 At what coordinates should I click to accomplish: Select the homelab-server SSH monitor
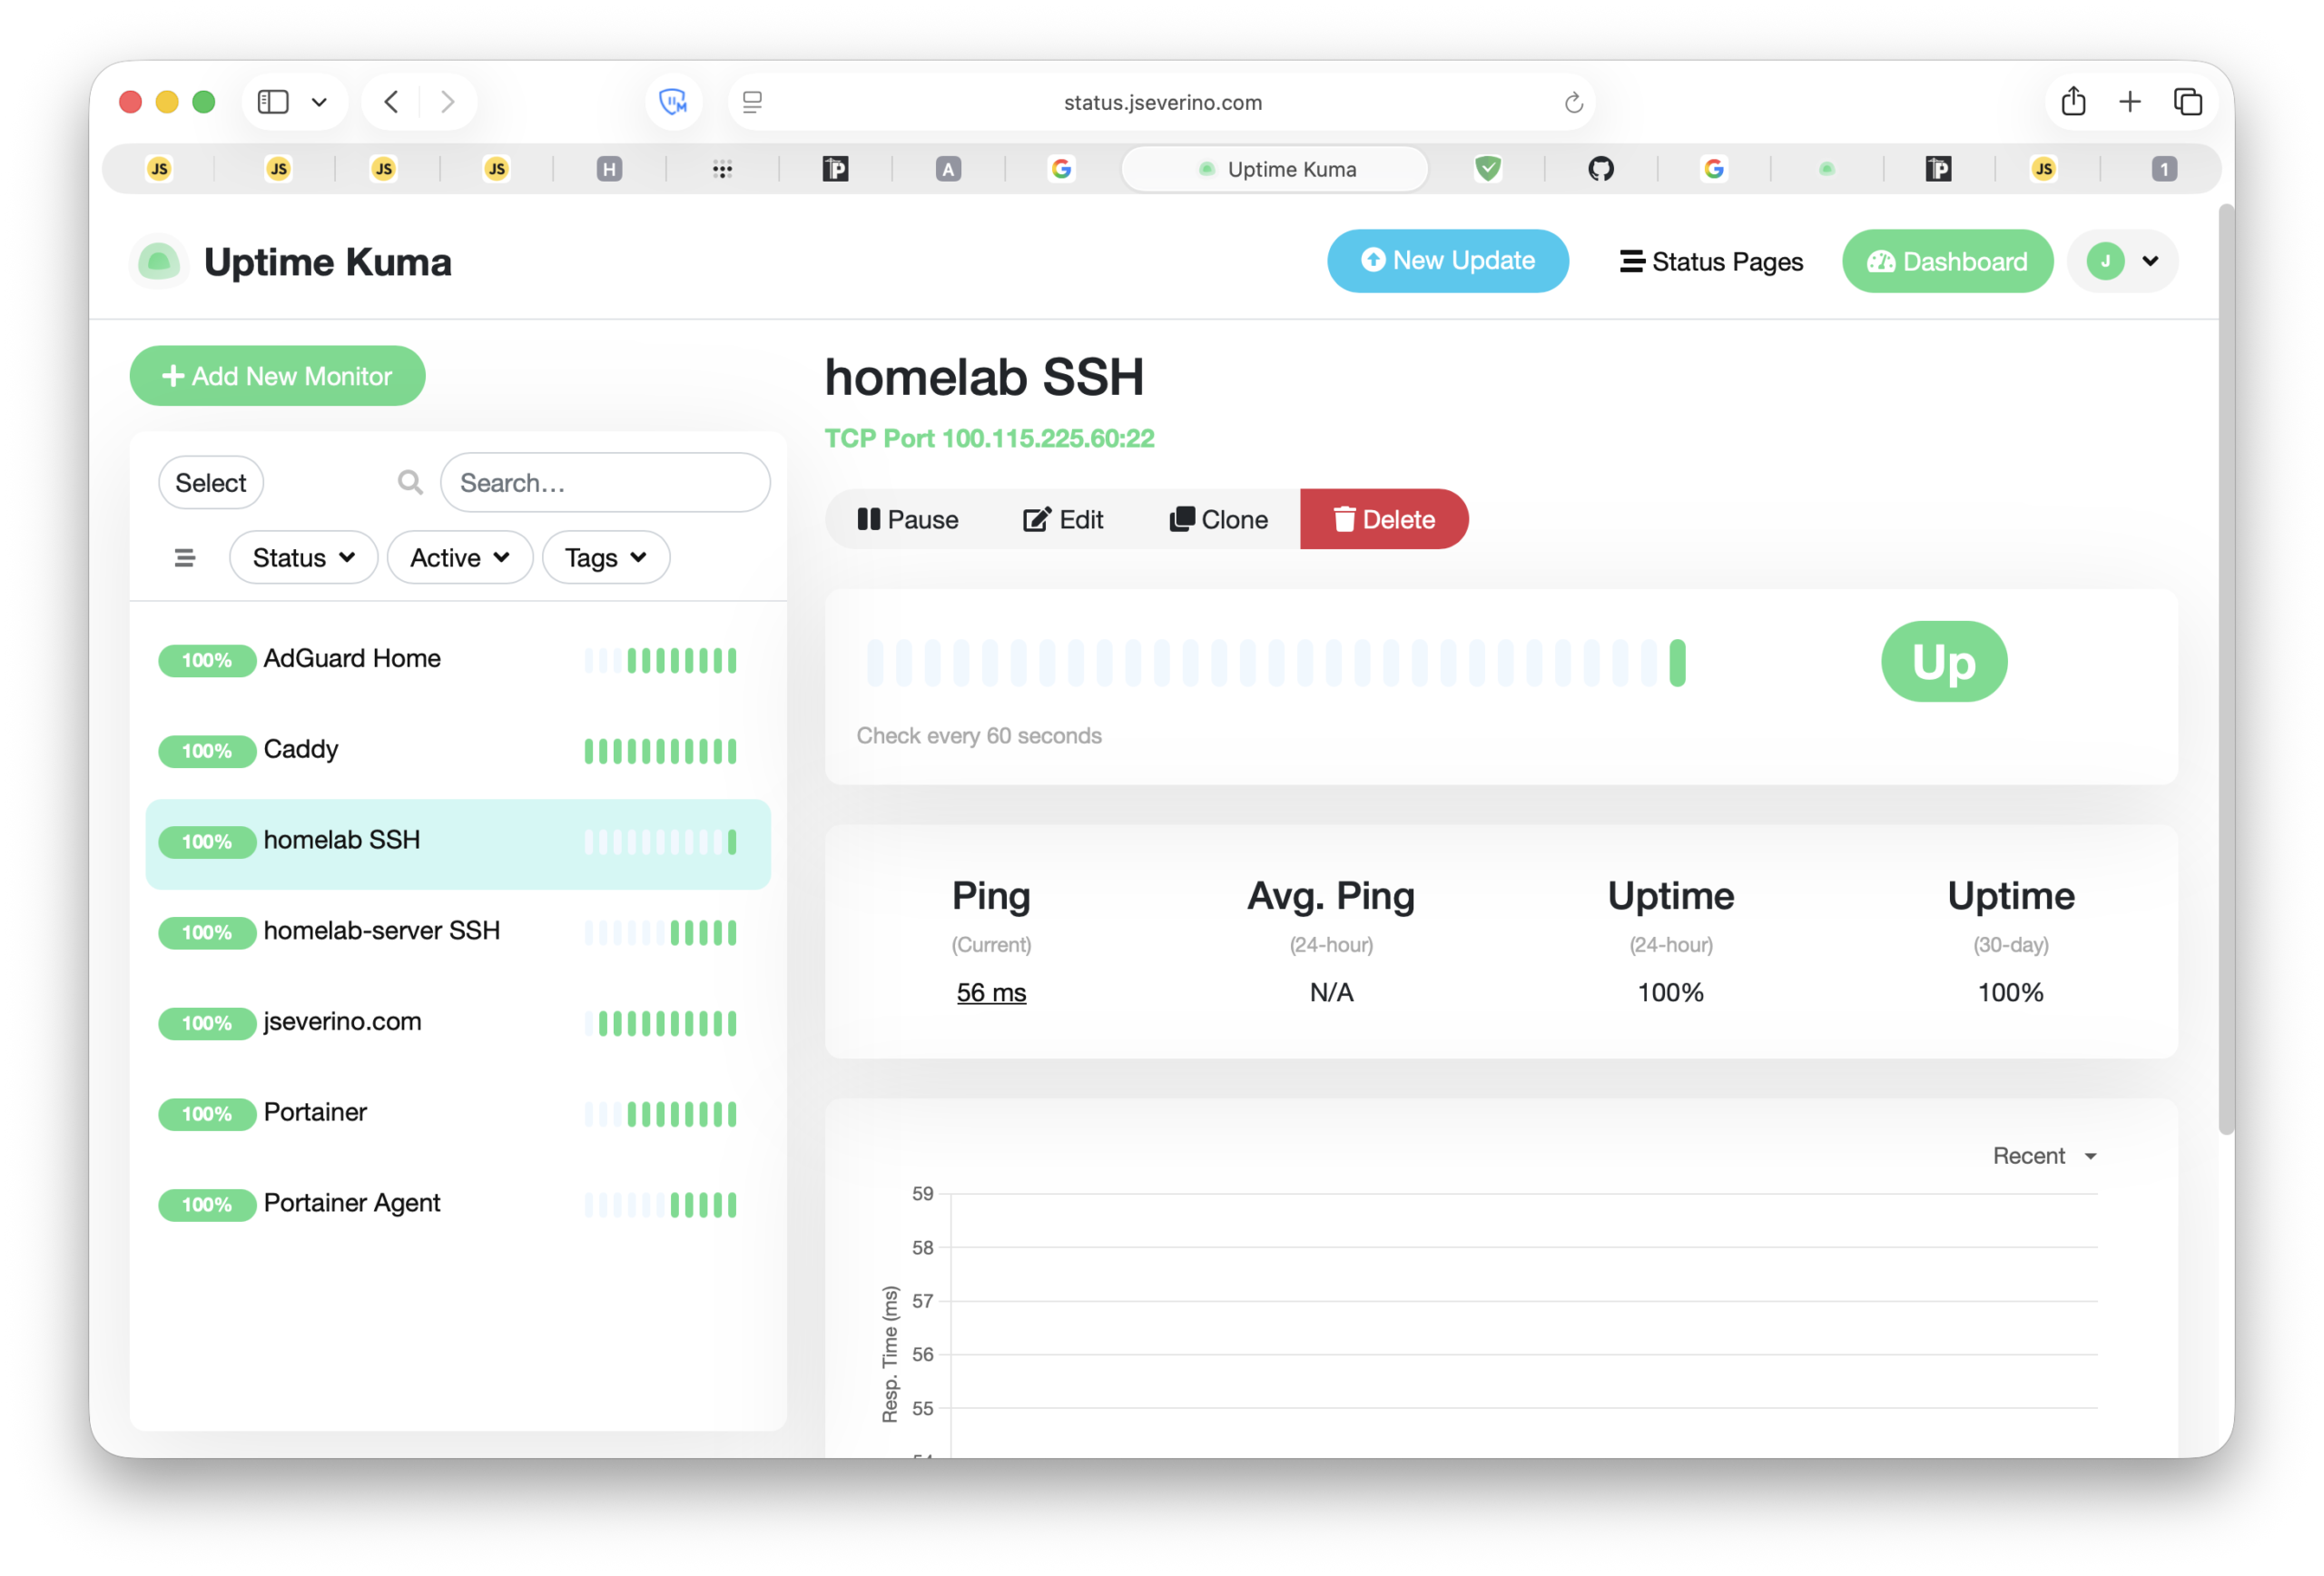coord(458,932)
